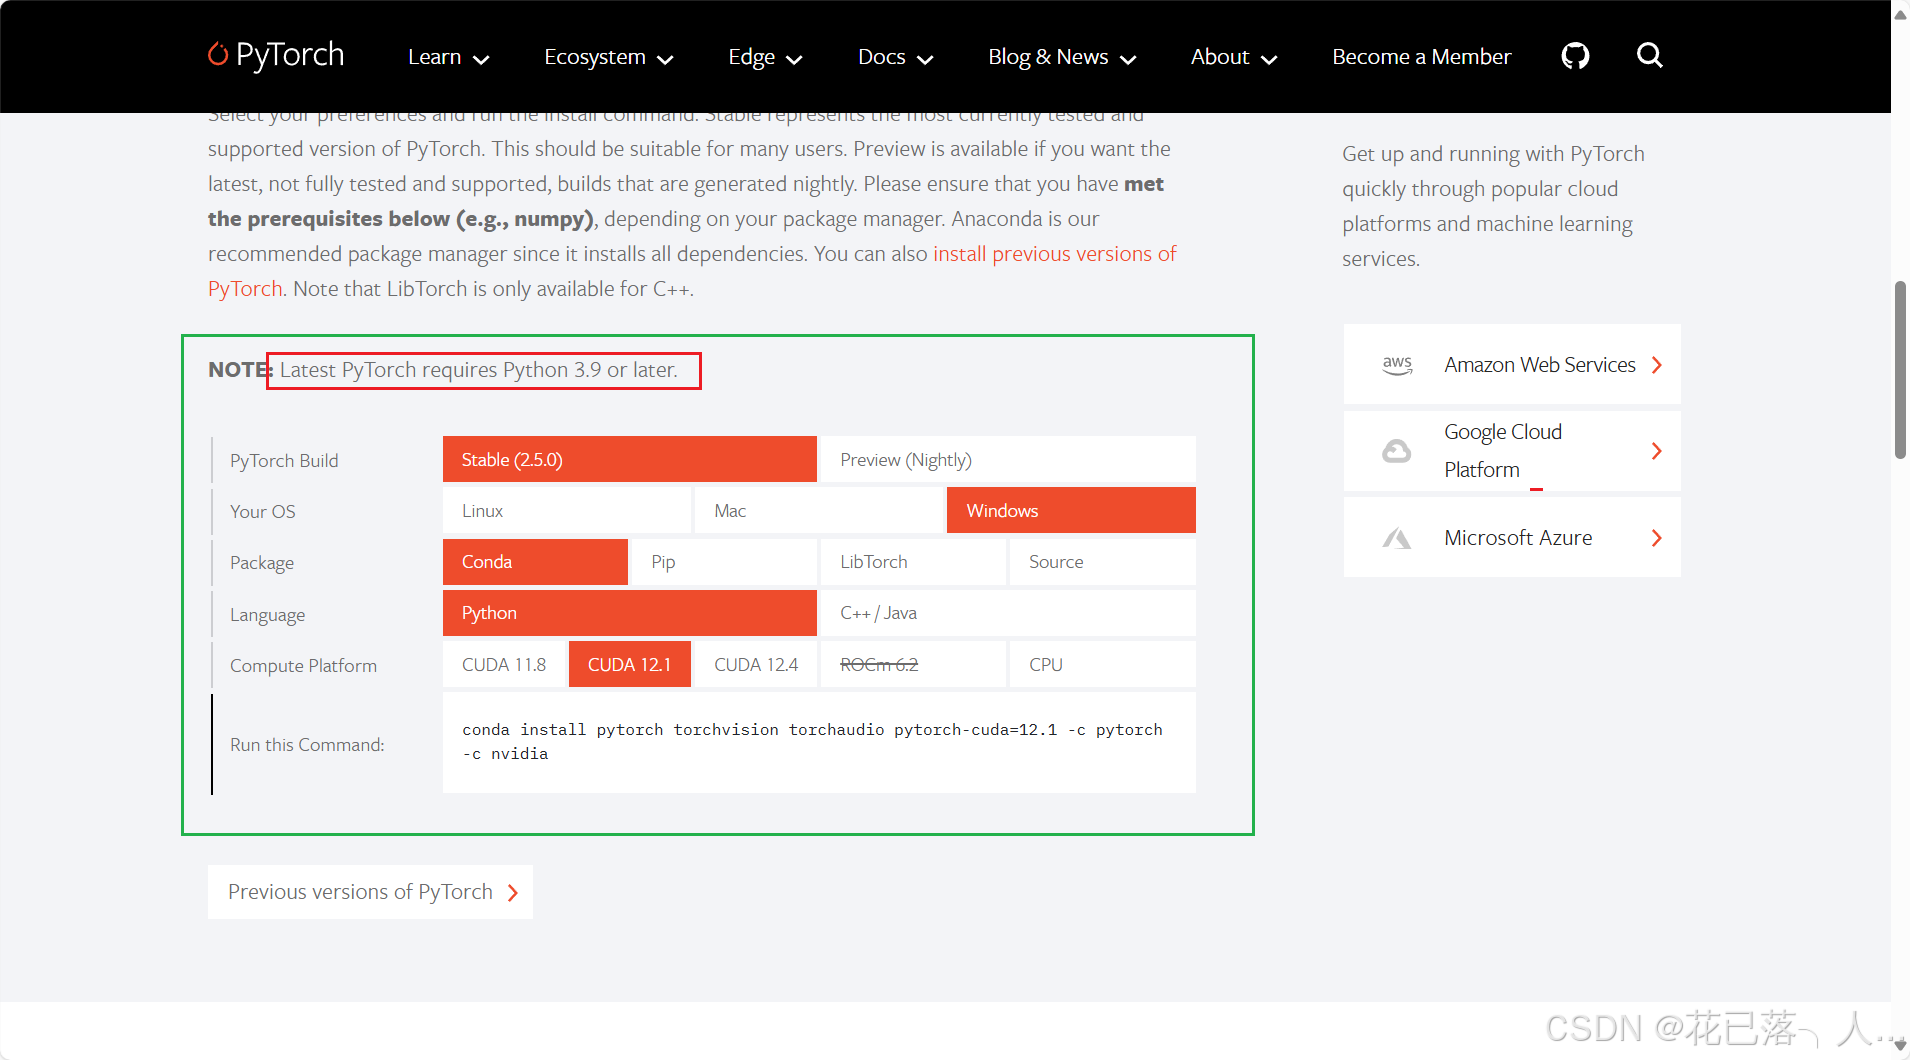Expand the Edge menu
This screenshot has height=1060, width=1910.
click(x=765, y=57)
